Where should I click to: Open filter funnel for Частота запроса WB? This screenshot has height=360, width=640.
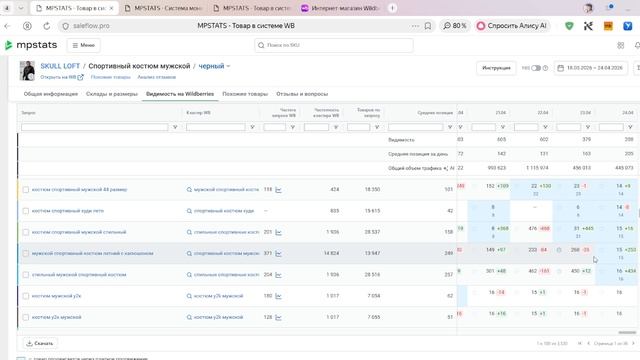click(x=292, y=127)
